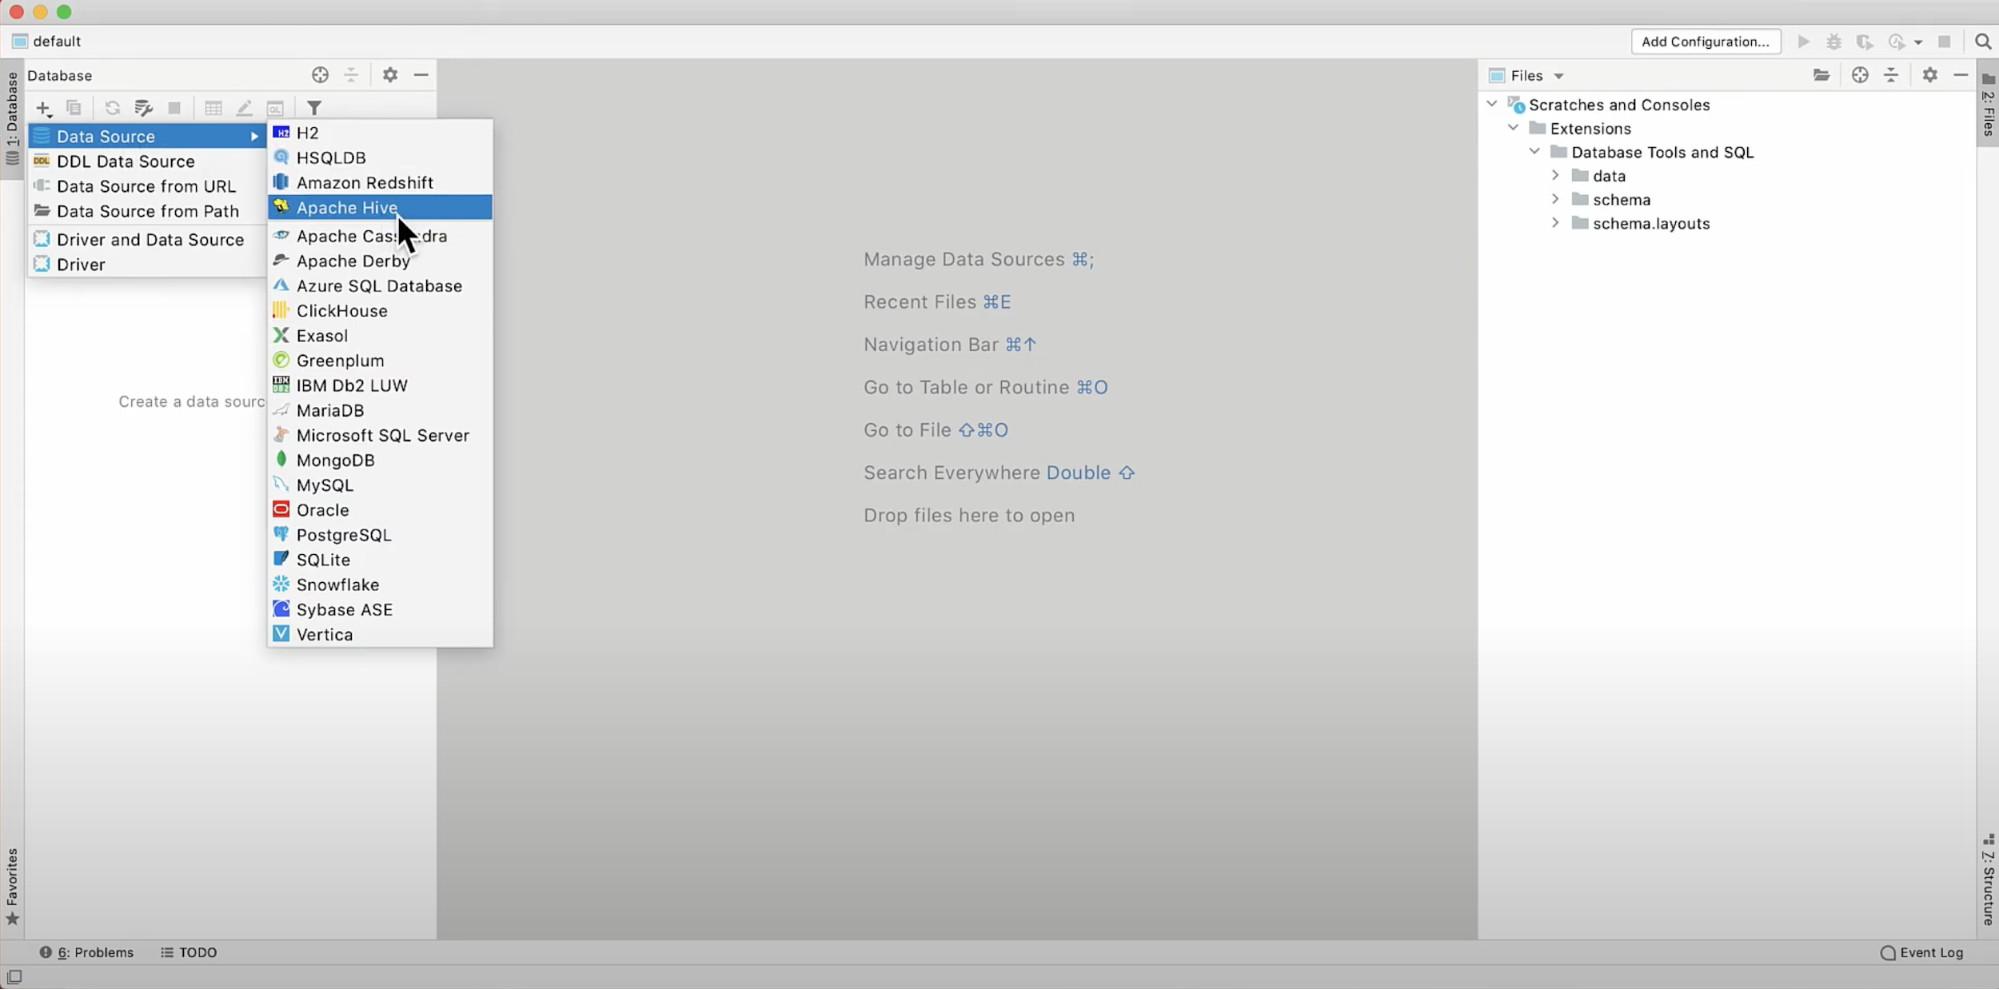Click locate target icon in Files panel
Viewport: 1999px width, 990px height.
click(x=1860, y=75)
